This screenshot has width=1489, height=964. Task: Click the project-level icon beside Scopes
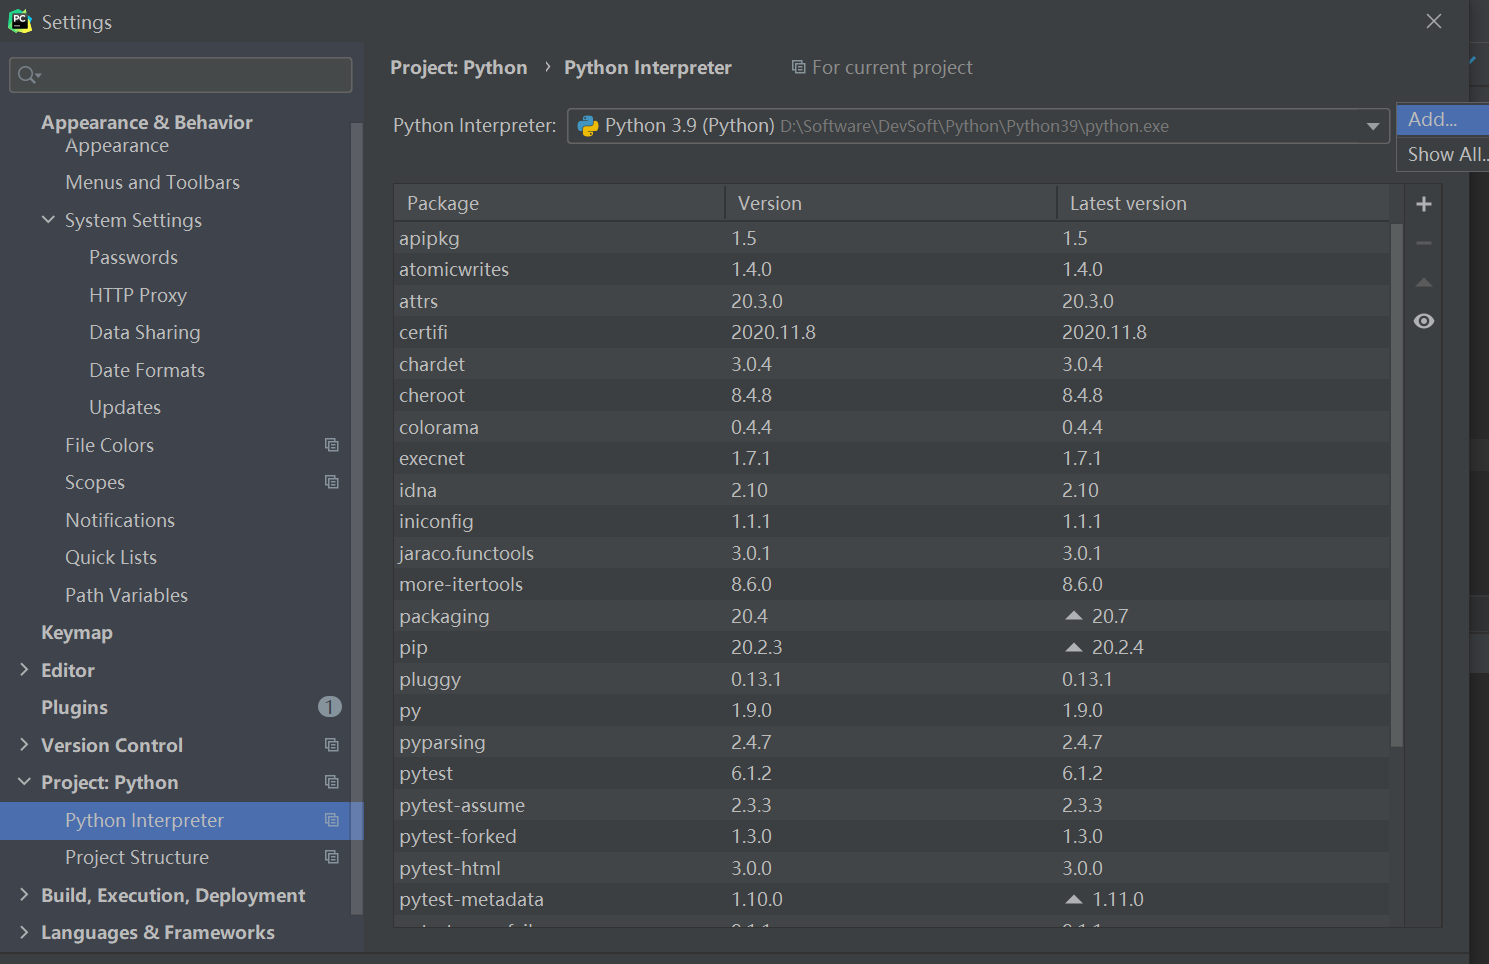[332, 482]
